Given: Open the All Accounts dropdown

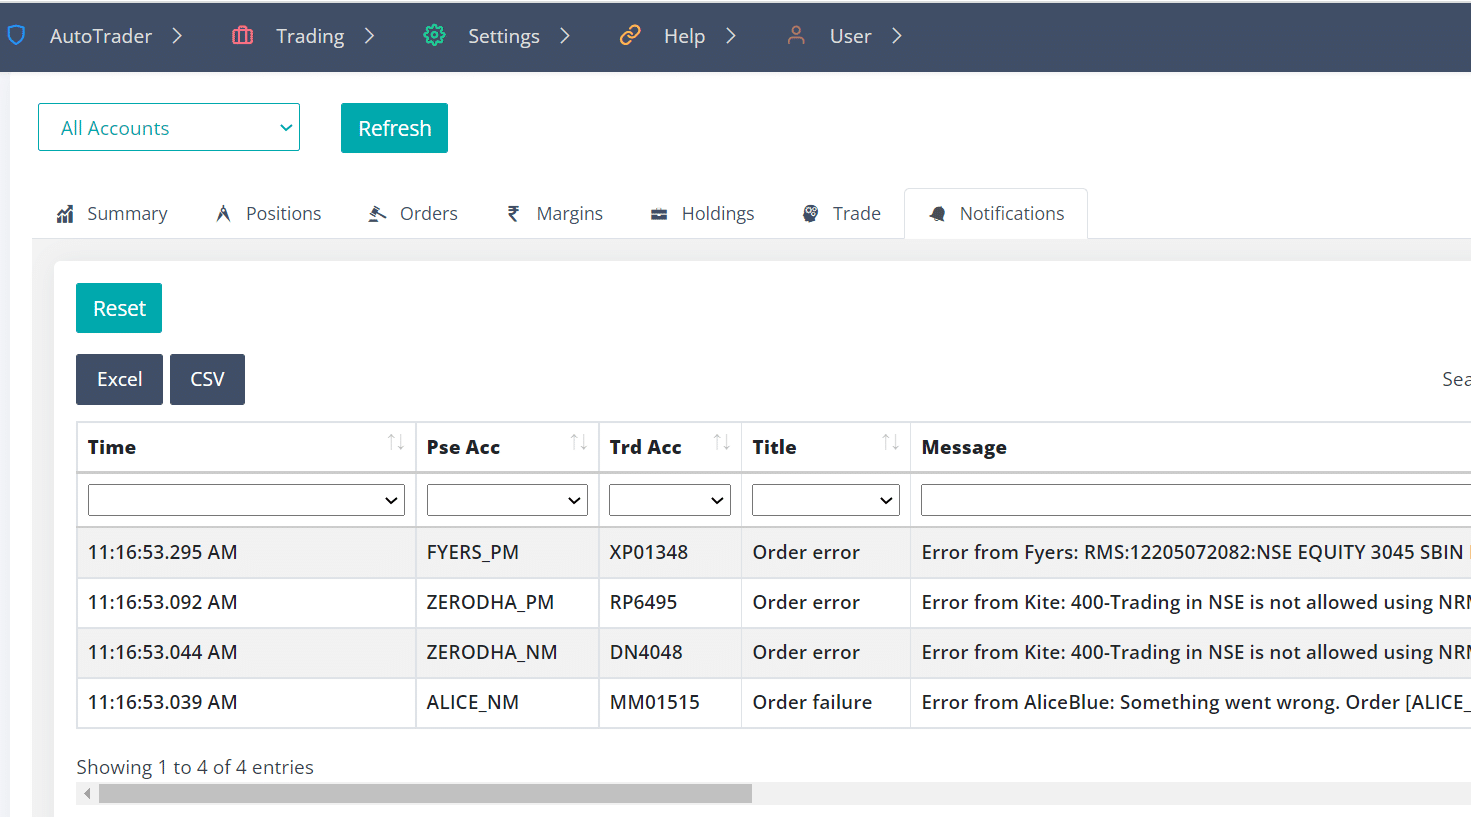Looking at the screenshot, I should (x=169, y=127).
